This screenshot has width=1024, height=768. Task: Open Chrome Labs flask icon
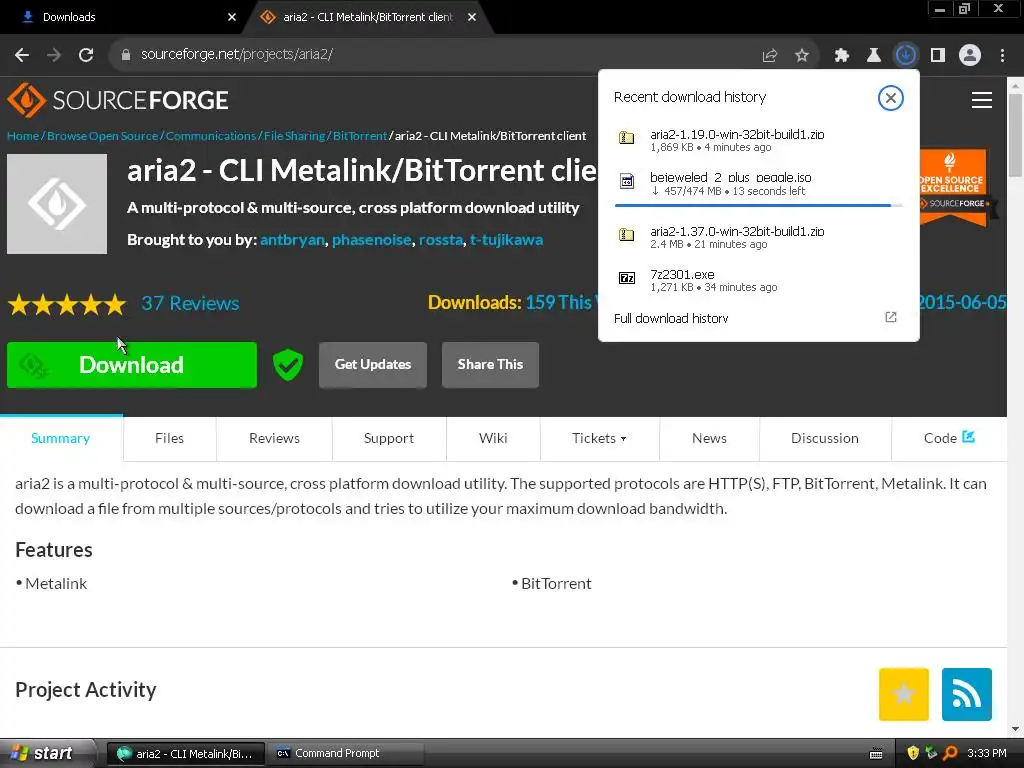(873, 56)
